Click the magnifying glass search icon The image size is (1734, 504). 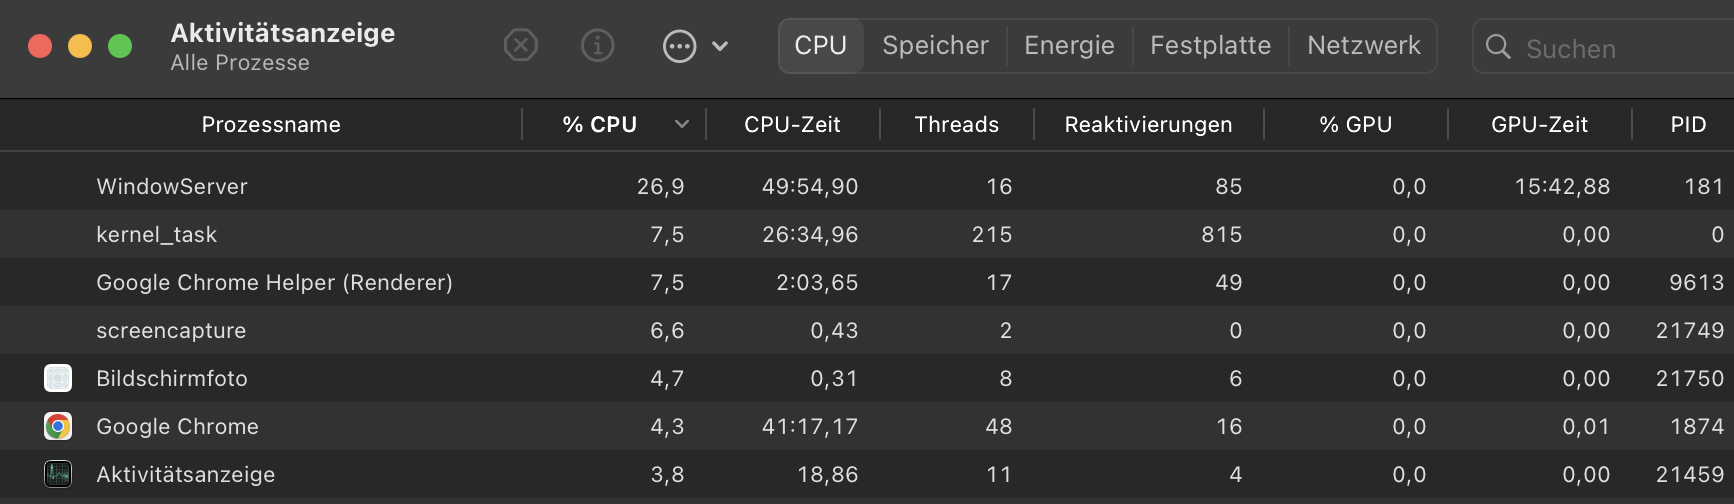(1498, 47)
